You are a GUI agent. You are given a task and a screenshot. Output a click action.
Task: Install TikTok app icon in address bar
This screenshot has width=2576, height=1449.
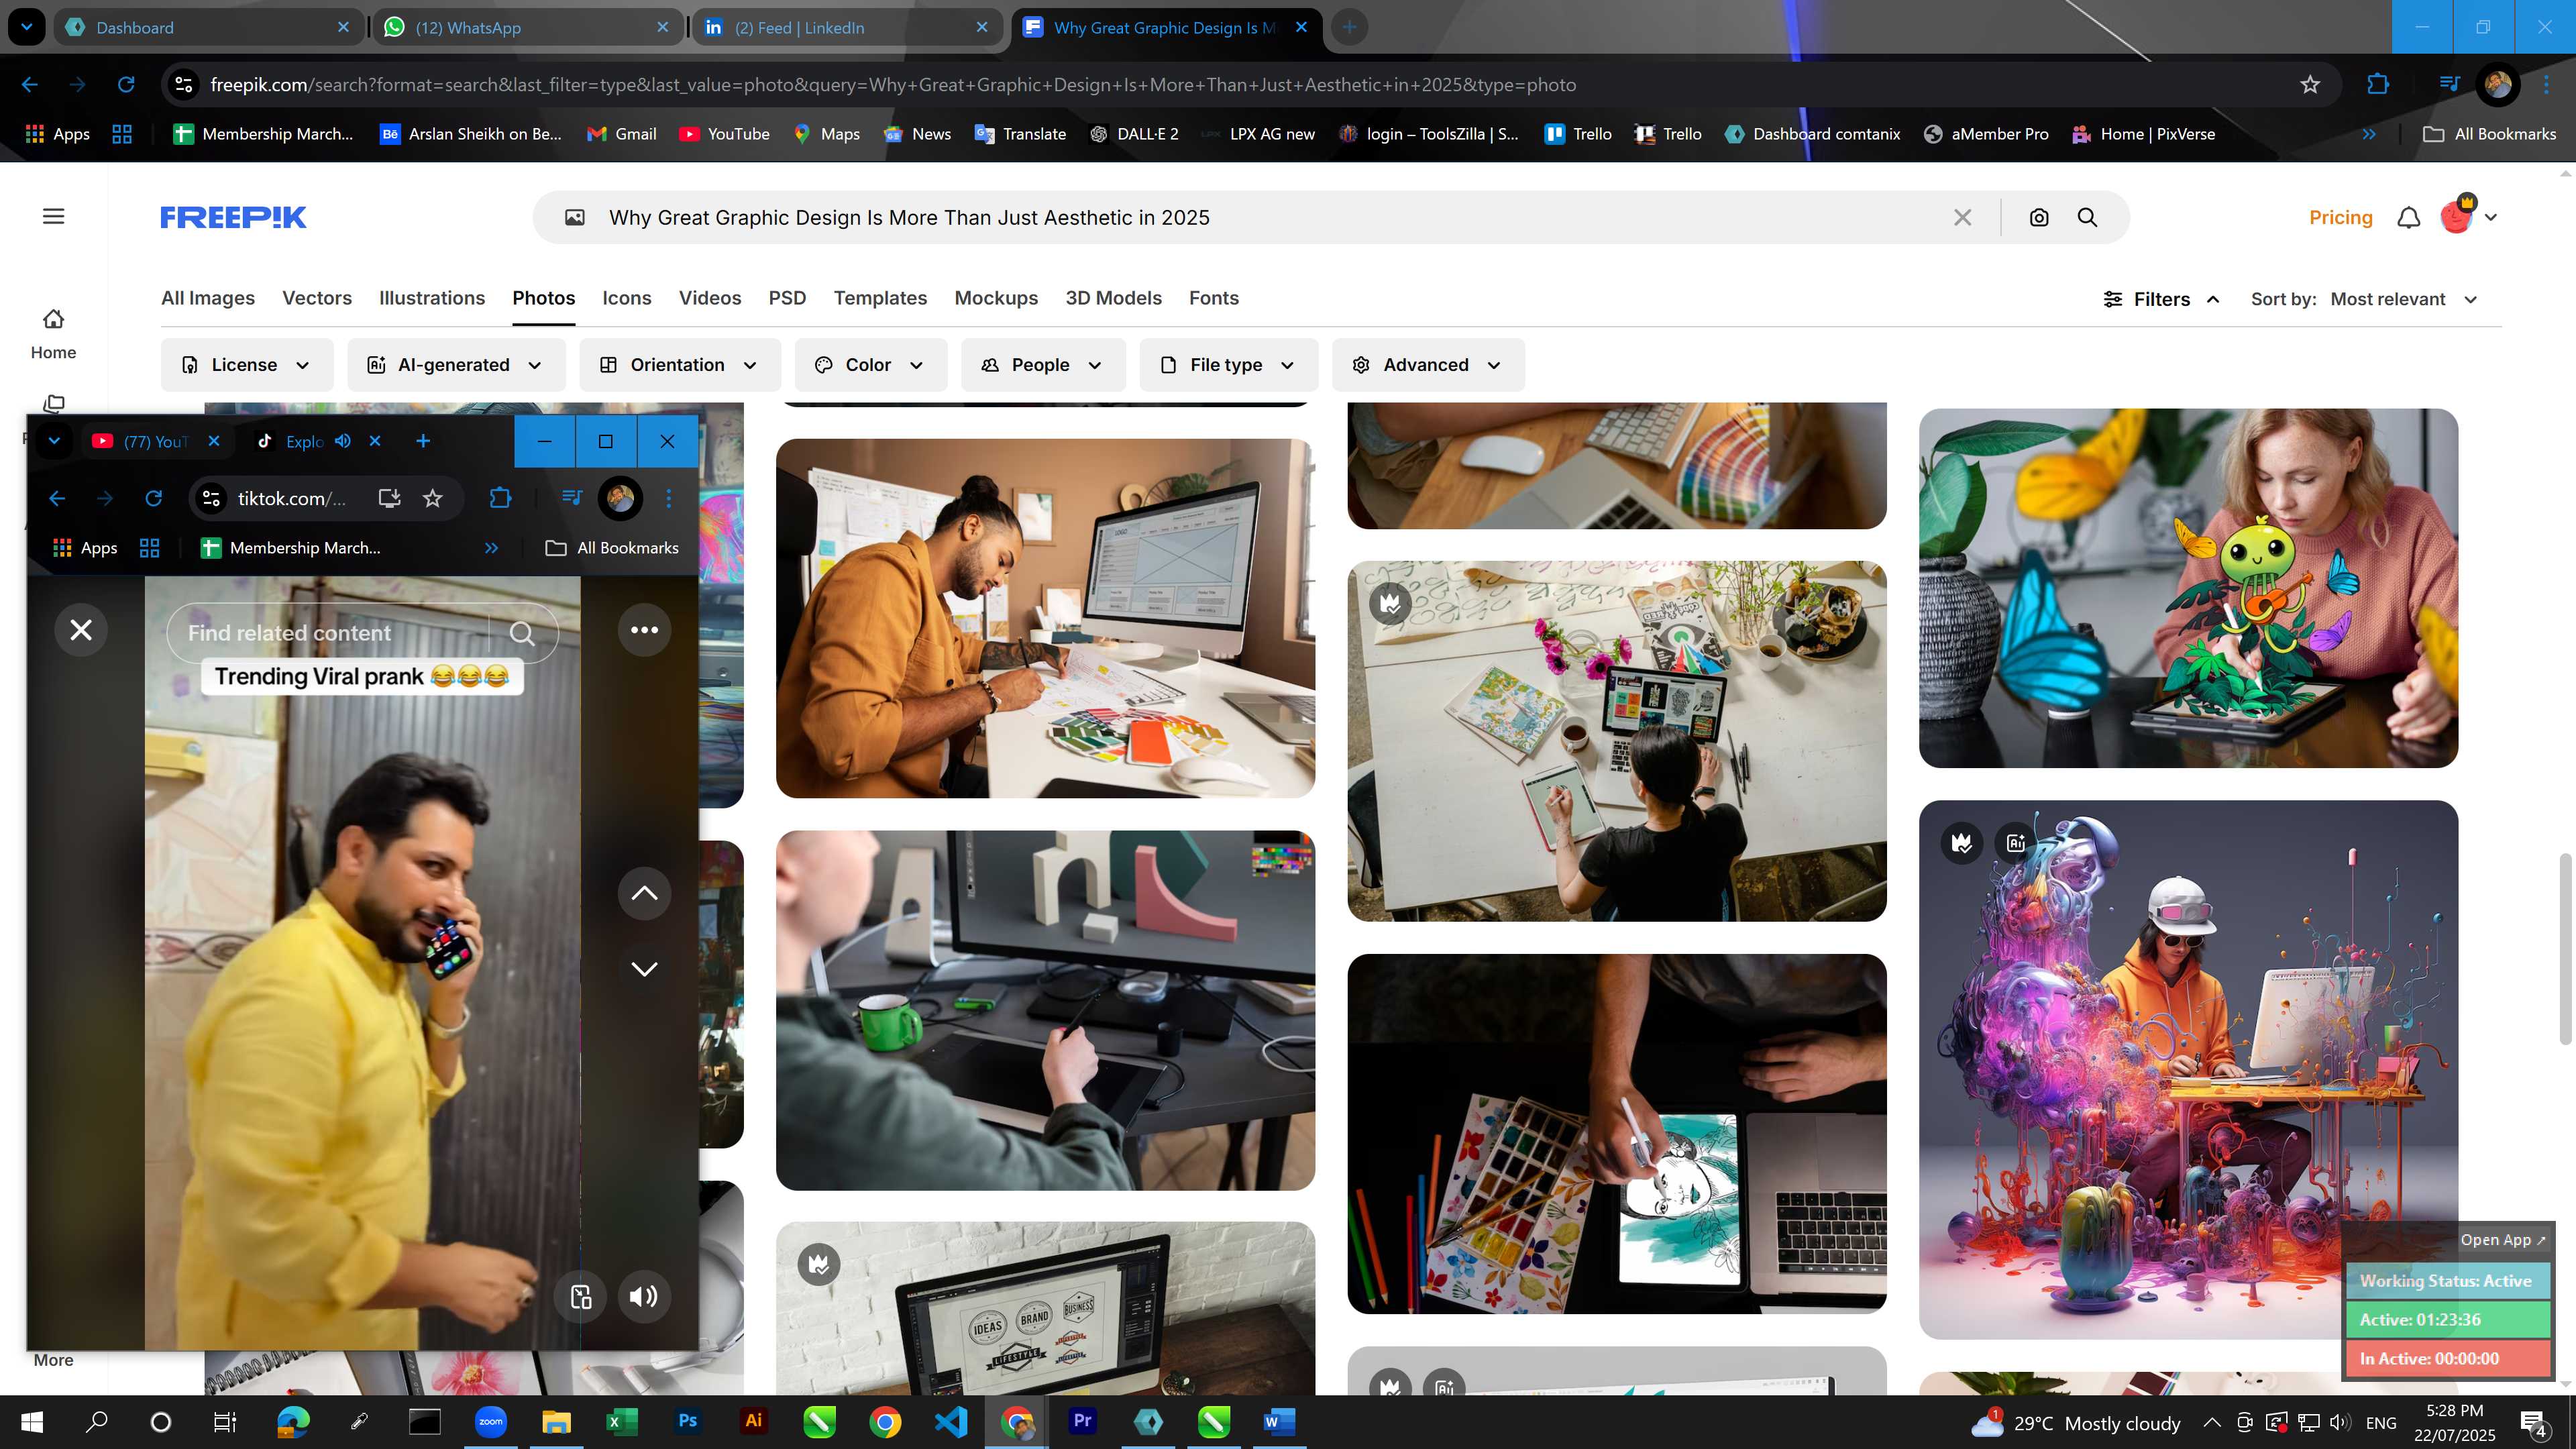(x=389, y=498)
